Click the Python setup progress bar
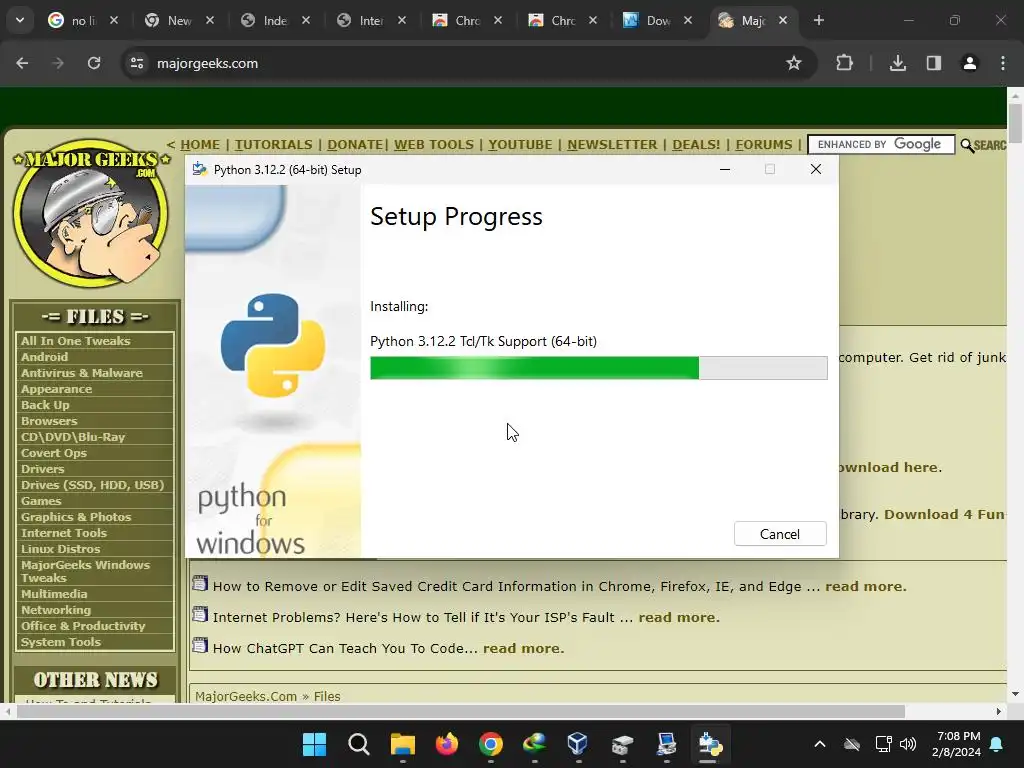Screen dimensions: 1024x768 pyautogui.click(x=598, y=368)
